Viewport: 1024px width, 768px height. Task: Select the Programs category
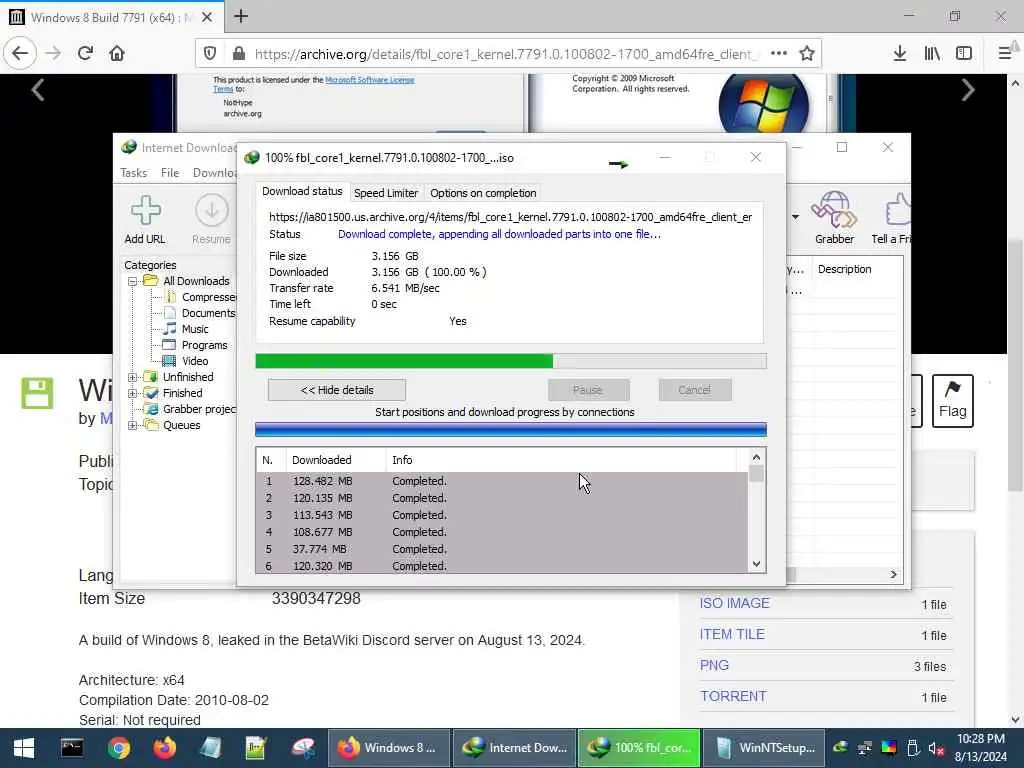(x=204, y=345)
